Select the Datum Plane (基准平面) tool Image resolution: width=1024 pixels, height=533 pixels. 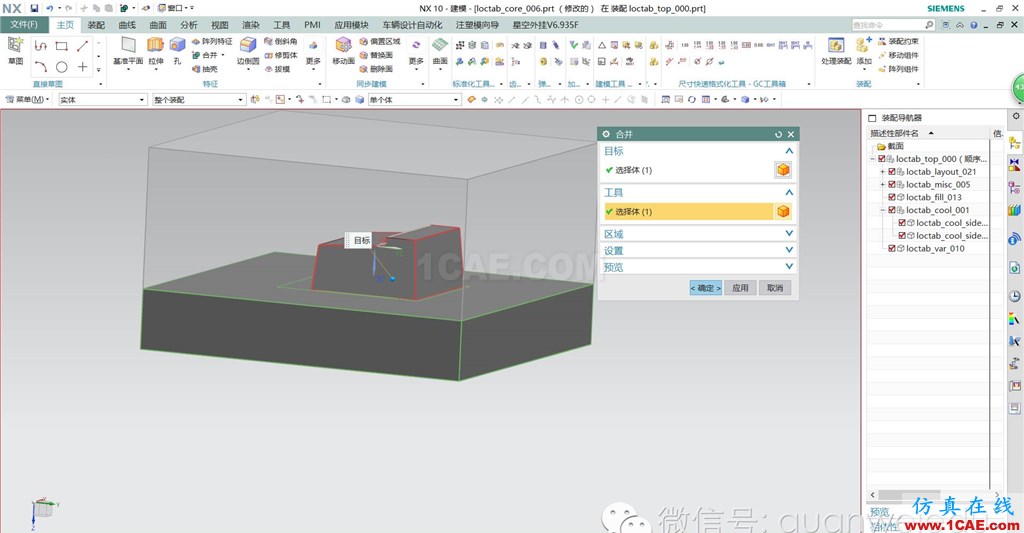[x=127, y=46]
